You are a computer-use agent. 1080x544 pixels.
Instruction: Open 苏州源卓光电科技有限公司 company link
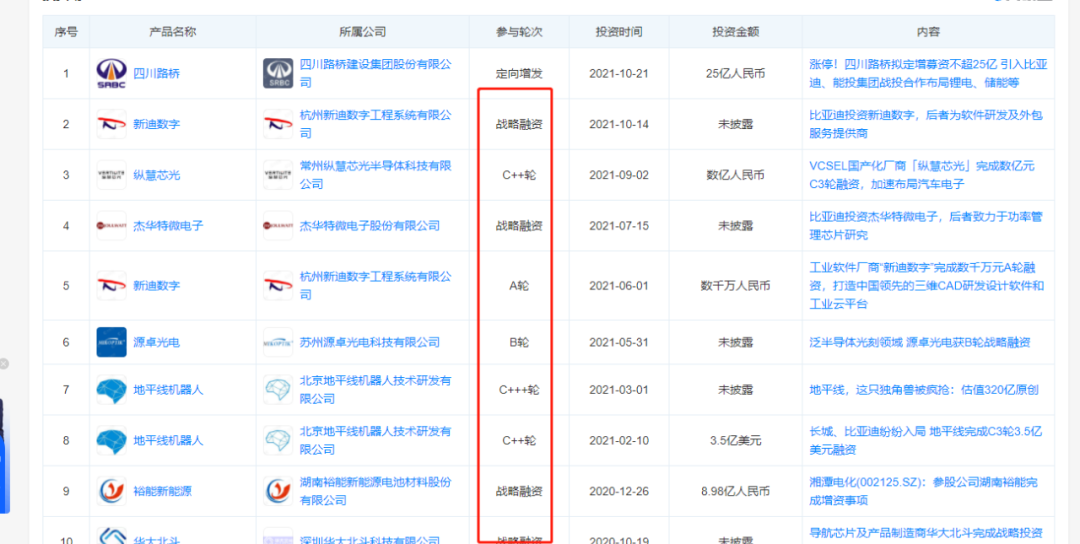tap(370, 342)
